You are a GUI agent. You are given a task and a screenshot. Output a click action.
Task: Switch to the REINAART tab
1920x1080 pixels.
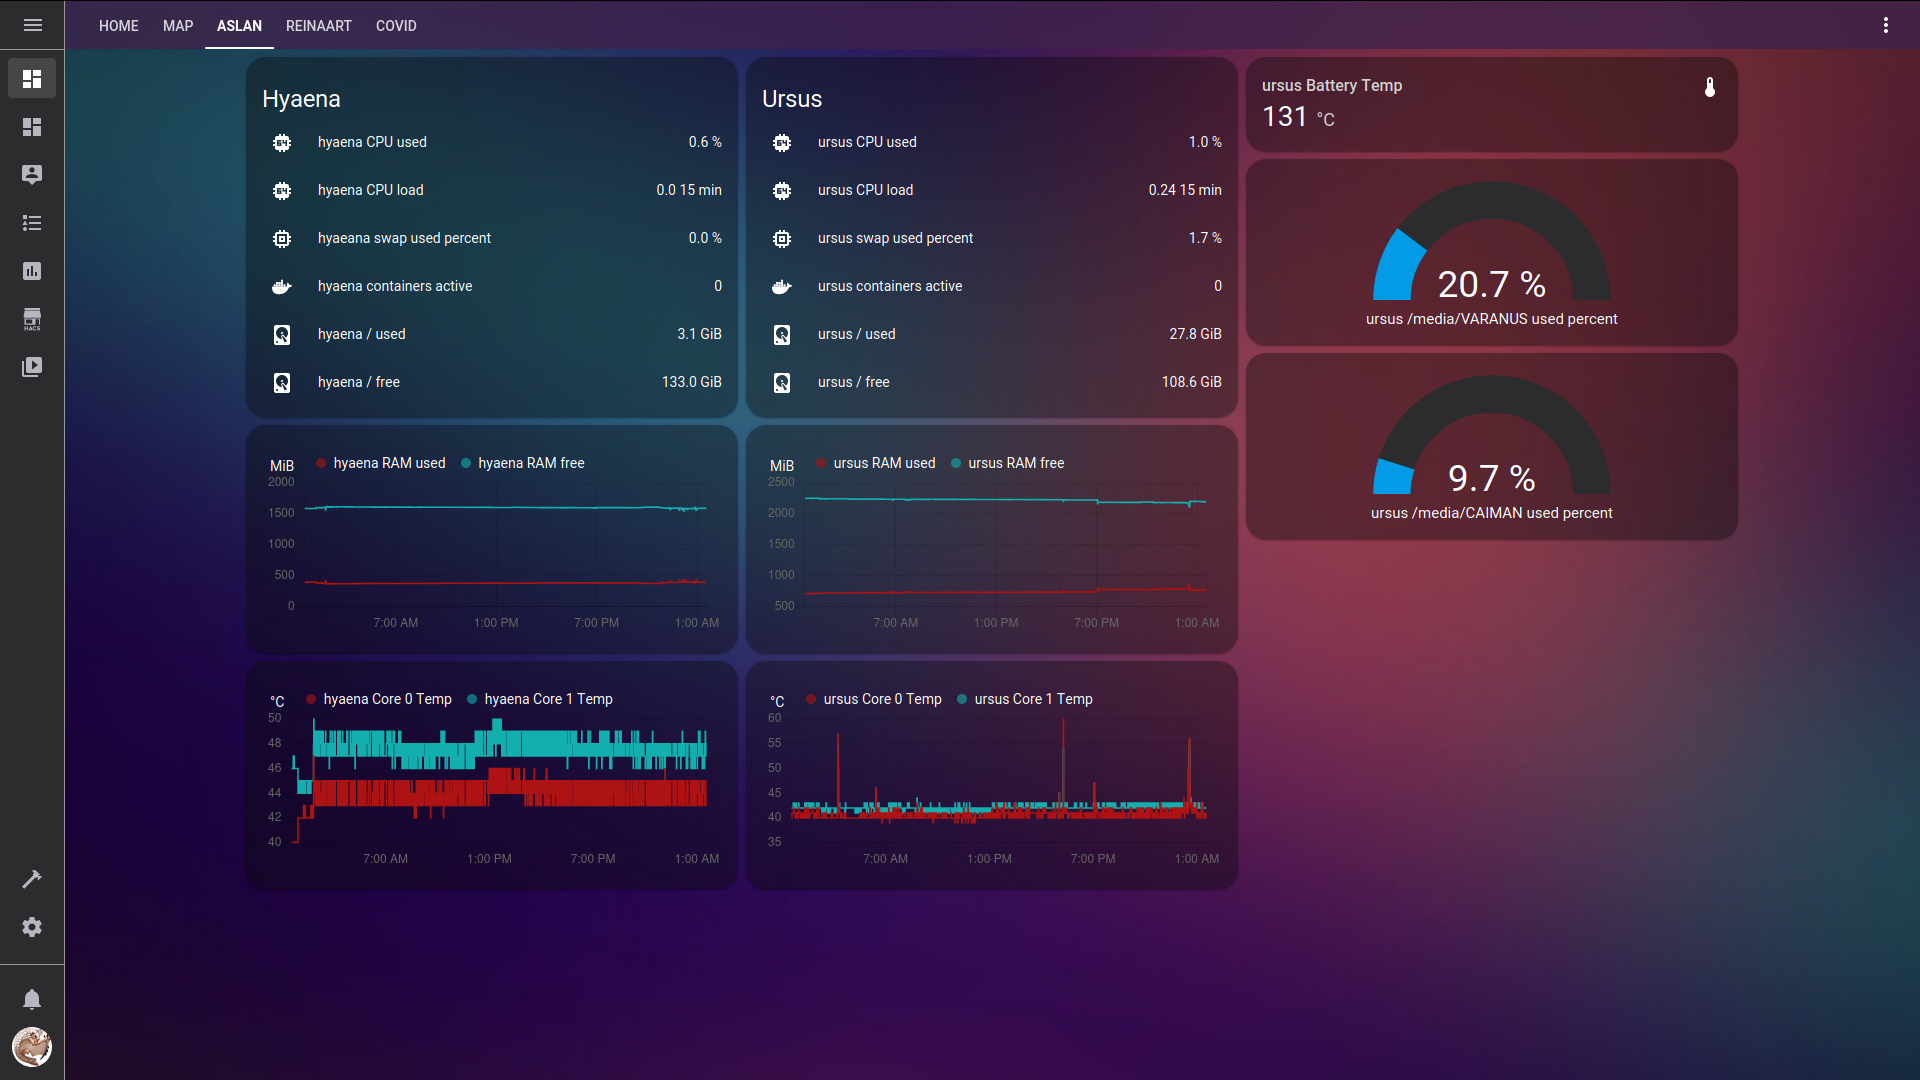coord(319,26)
